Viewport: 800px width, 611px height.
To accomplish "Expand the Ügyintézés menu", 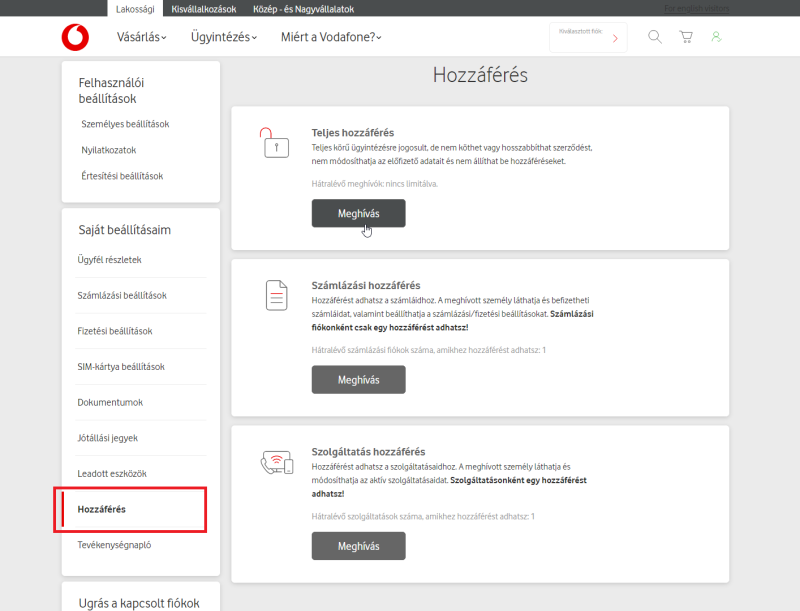I will pos(223,37).
